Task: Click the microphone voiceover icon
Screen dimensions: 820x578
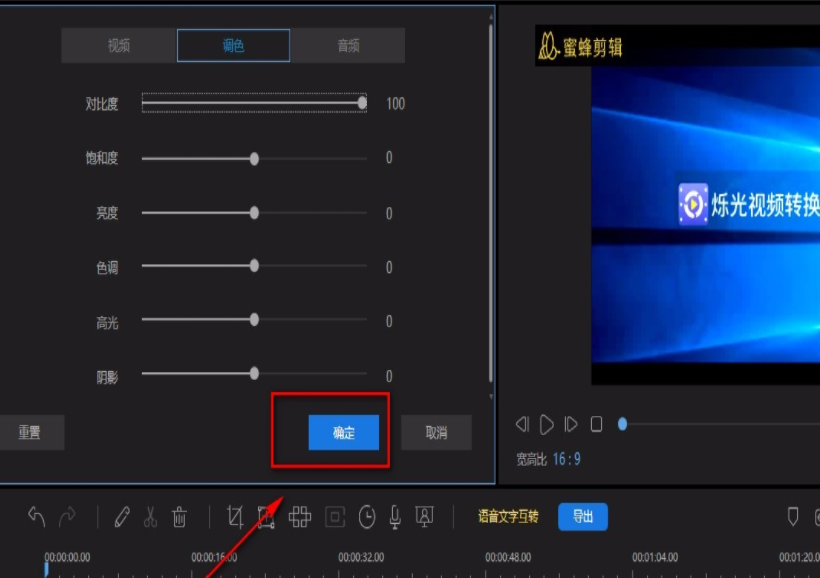Action: pyautogui.click(x=395, y=517)
